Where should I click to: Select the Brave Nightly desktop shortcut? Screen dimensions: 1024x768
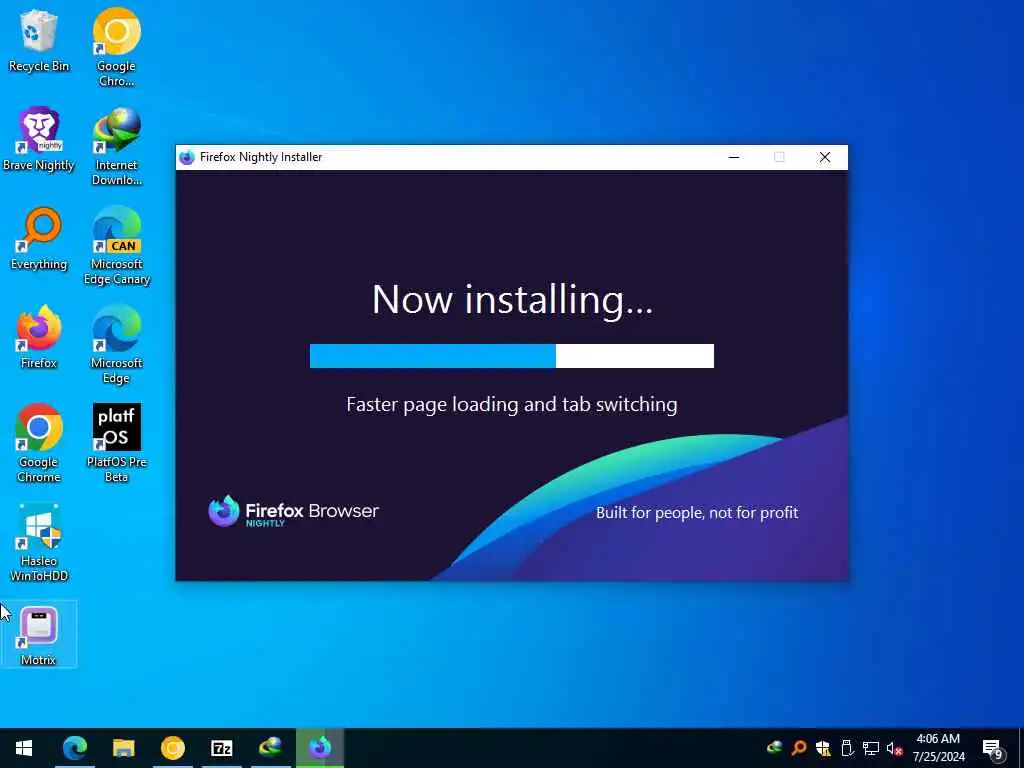coord(39,140)
